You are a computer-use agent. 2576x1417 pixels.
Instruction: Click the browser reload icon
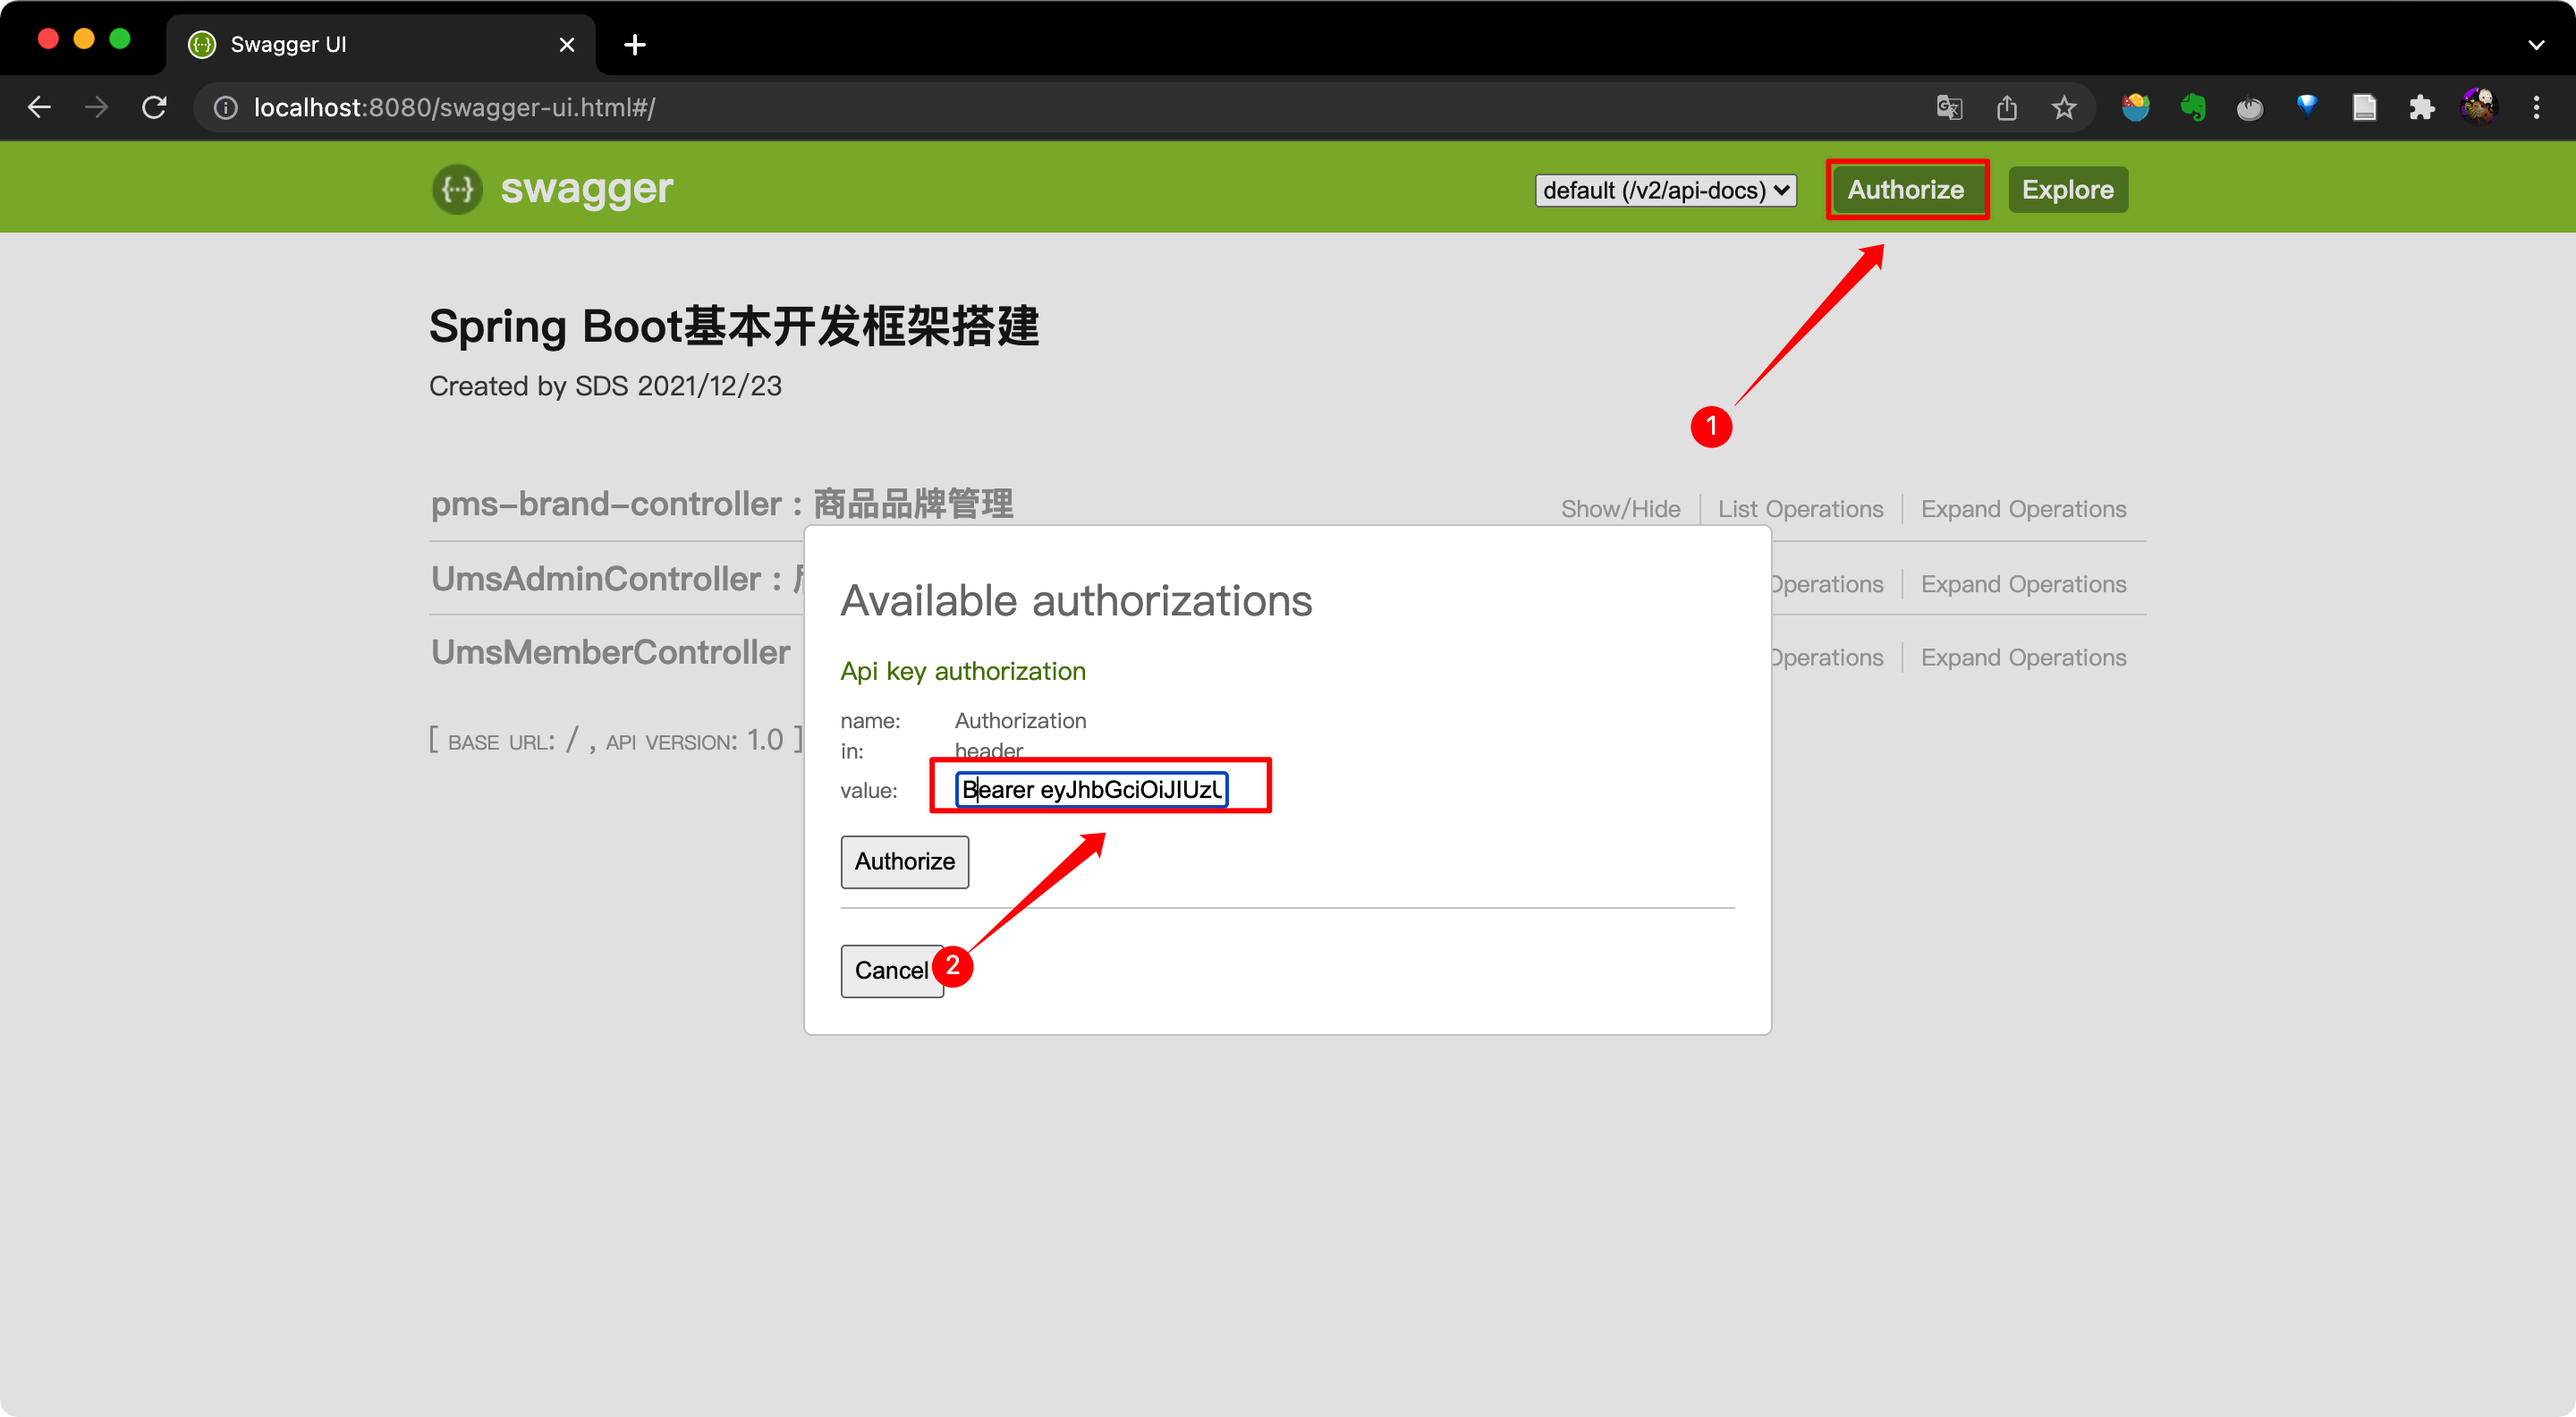point(154,107)
